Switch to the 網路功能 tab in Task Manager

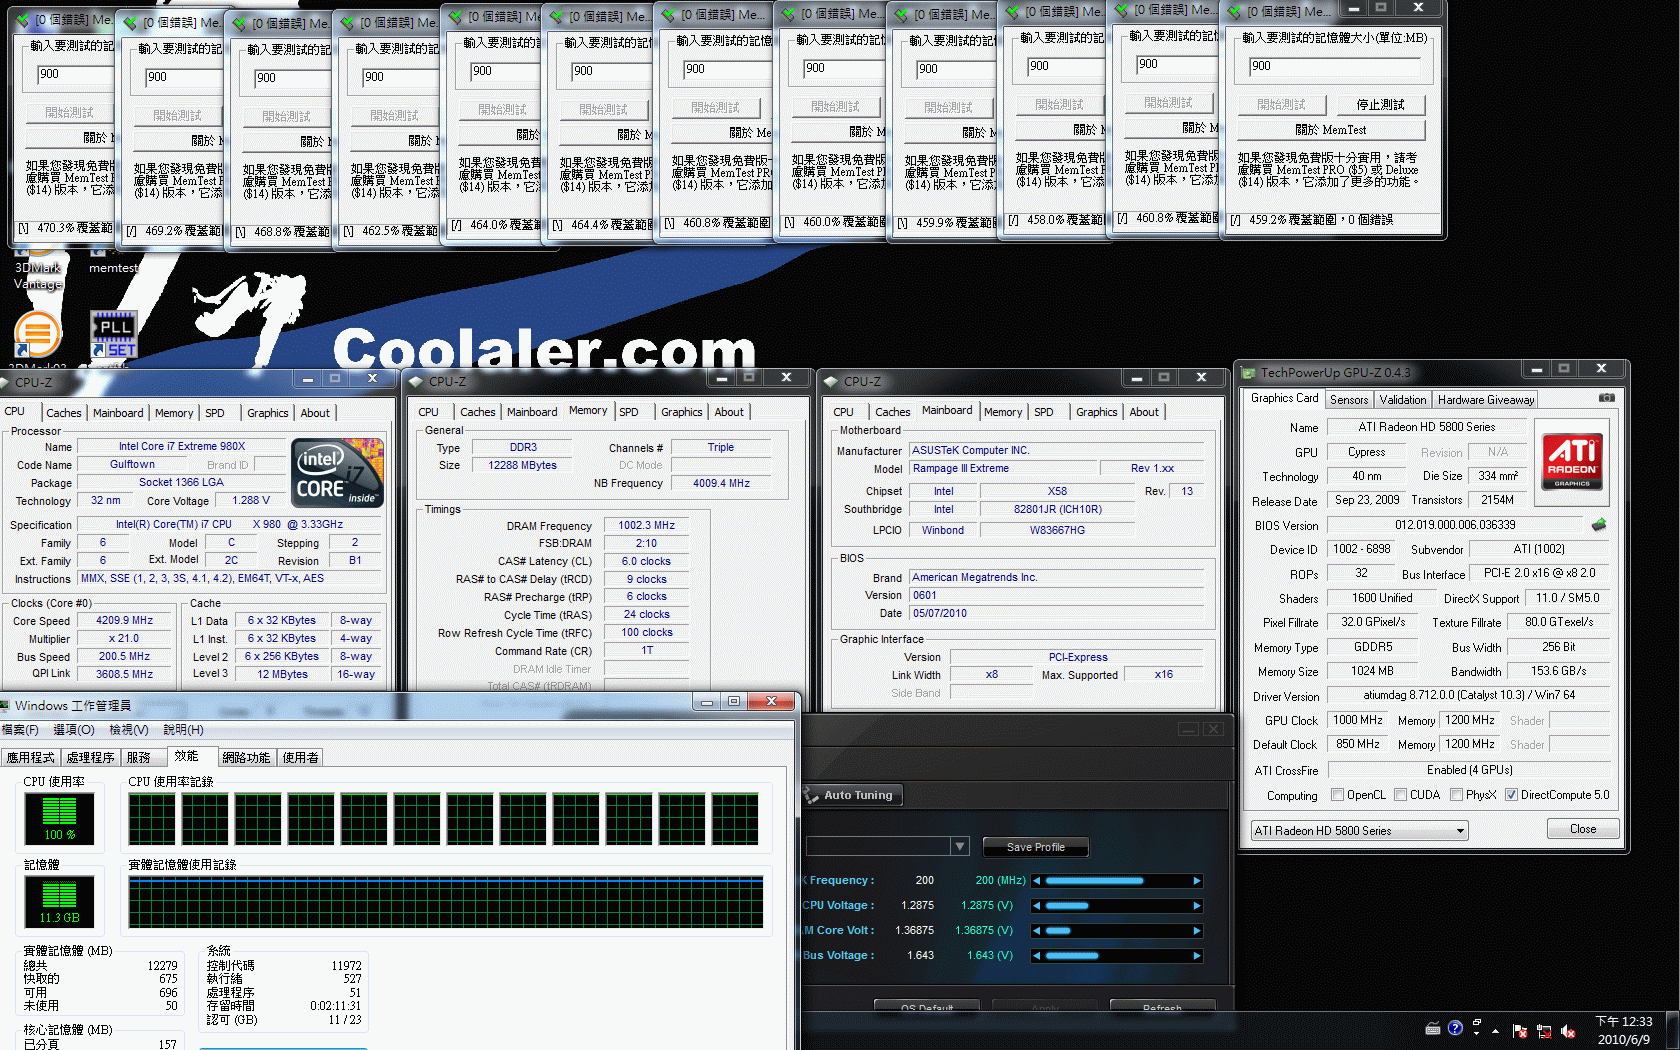[246, 758]
